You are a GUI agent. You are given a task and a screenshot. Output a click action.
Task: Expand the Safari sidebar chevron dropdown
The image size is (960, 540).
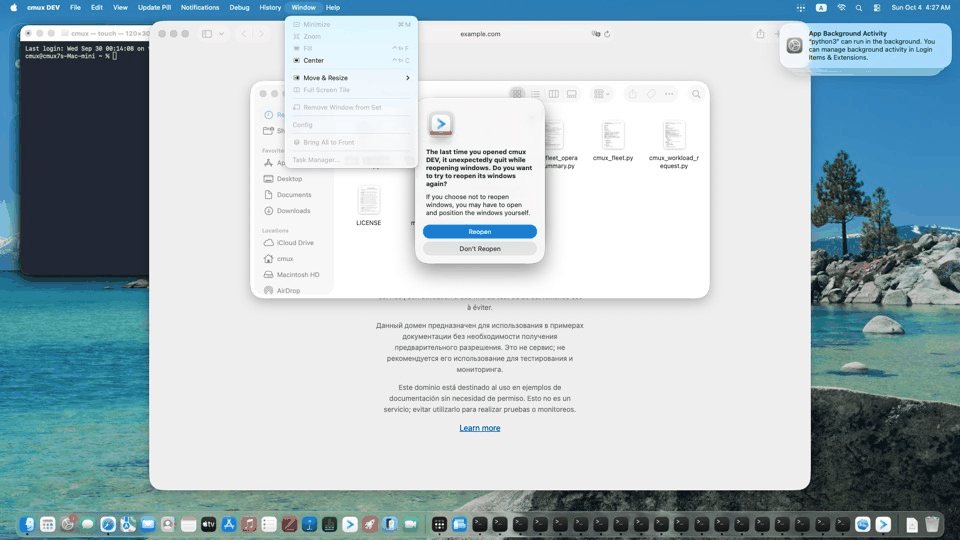221,34
